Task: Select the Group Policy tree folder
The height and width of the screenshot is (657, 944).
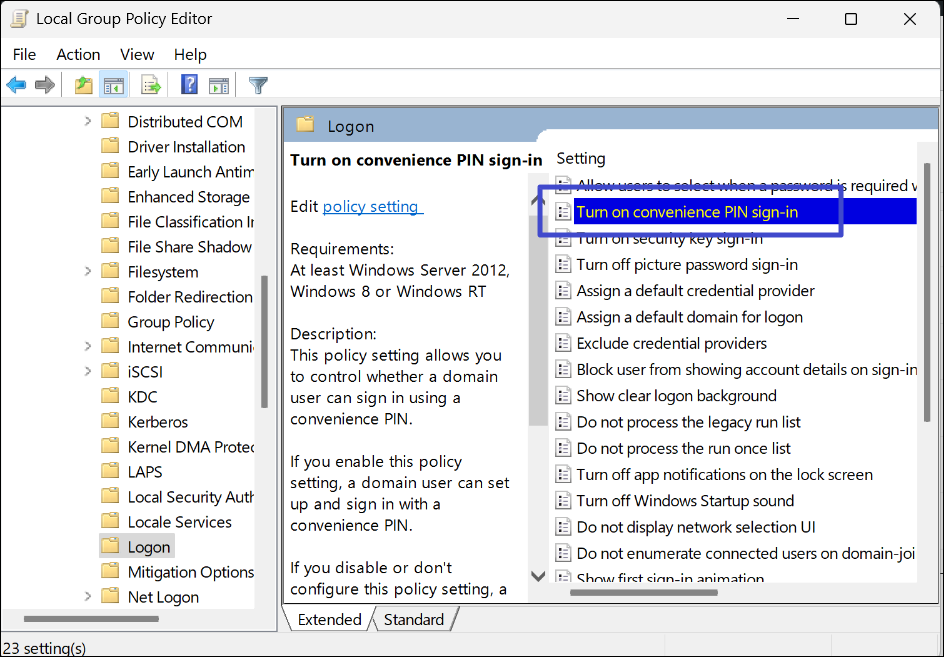Action: (170, 322)
